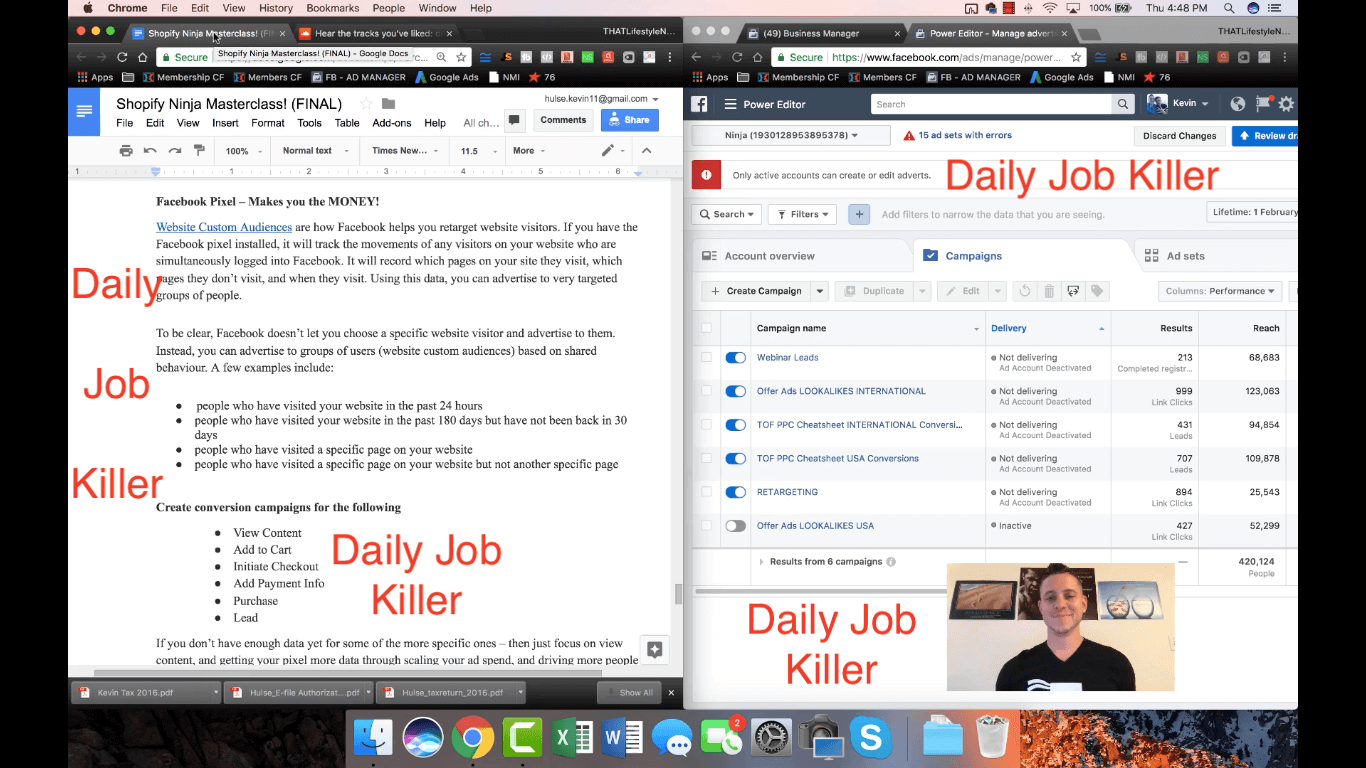This screenshot has height=768, width=1366.
Task: Open Columns: Performance dropdown
Action: (x=1220, y=291)
